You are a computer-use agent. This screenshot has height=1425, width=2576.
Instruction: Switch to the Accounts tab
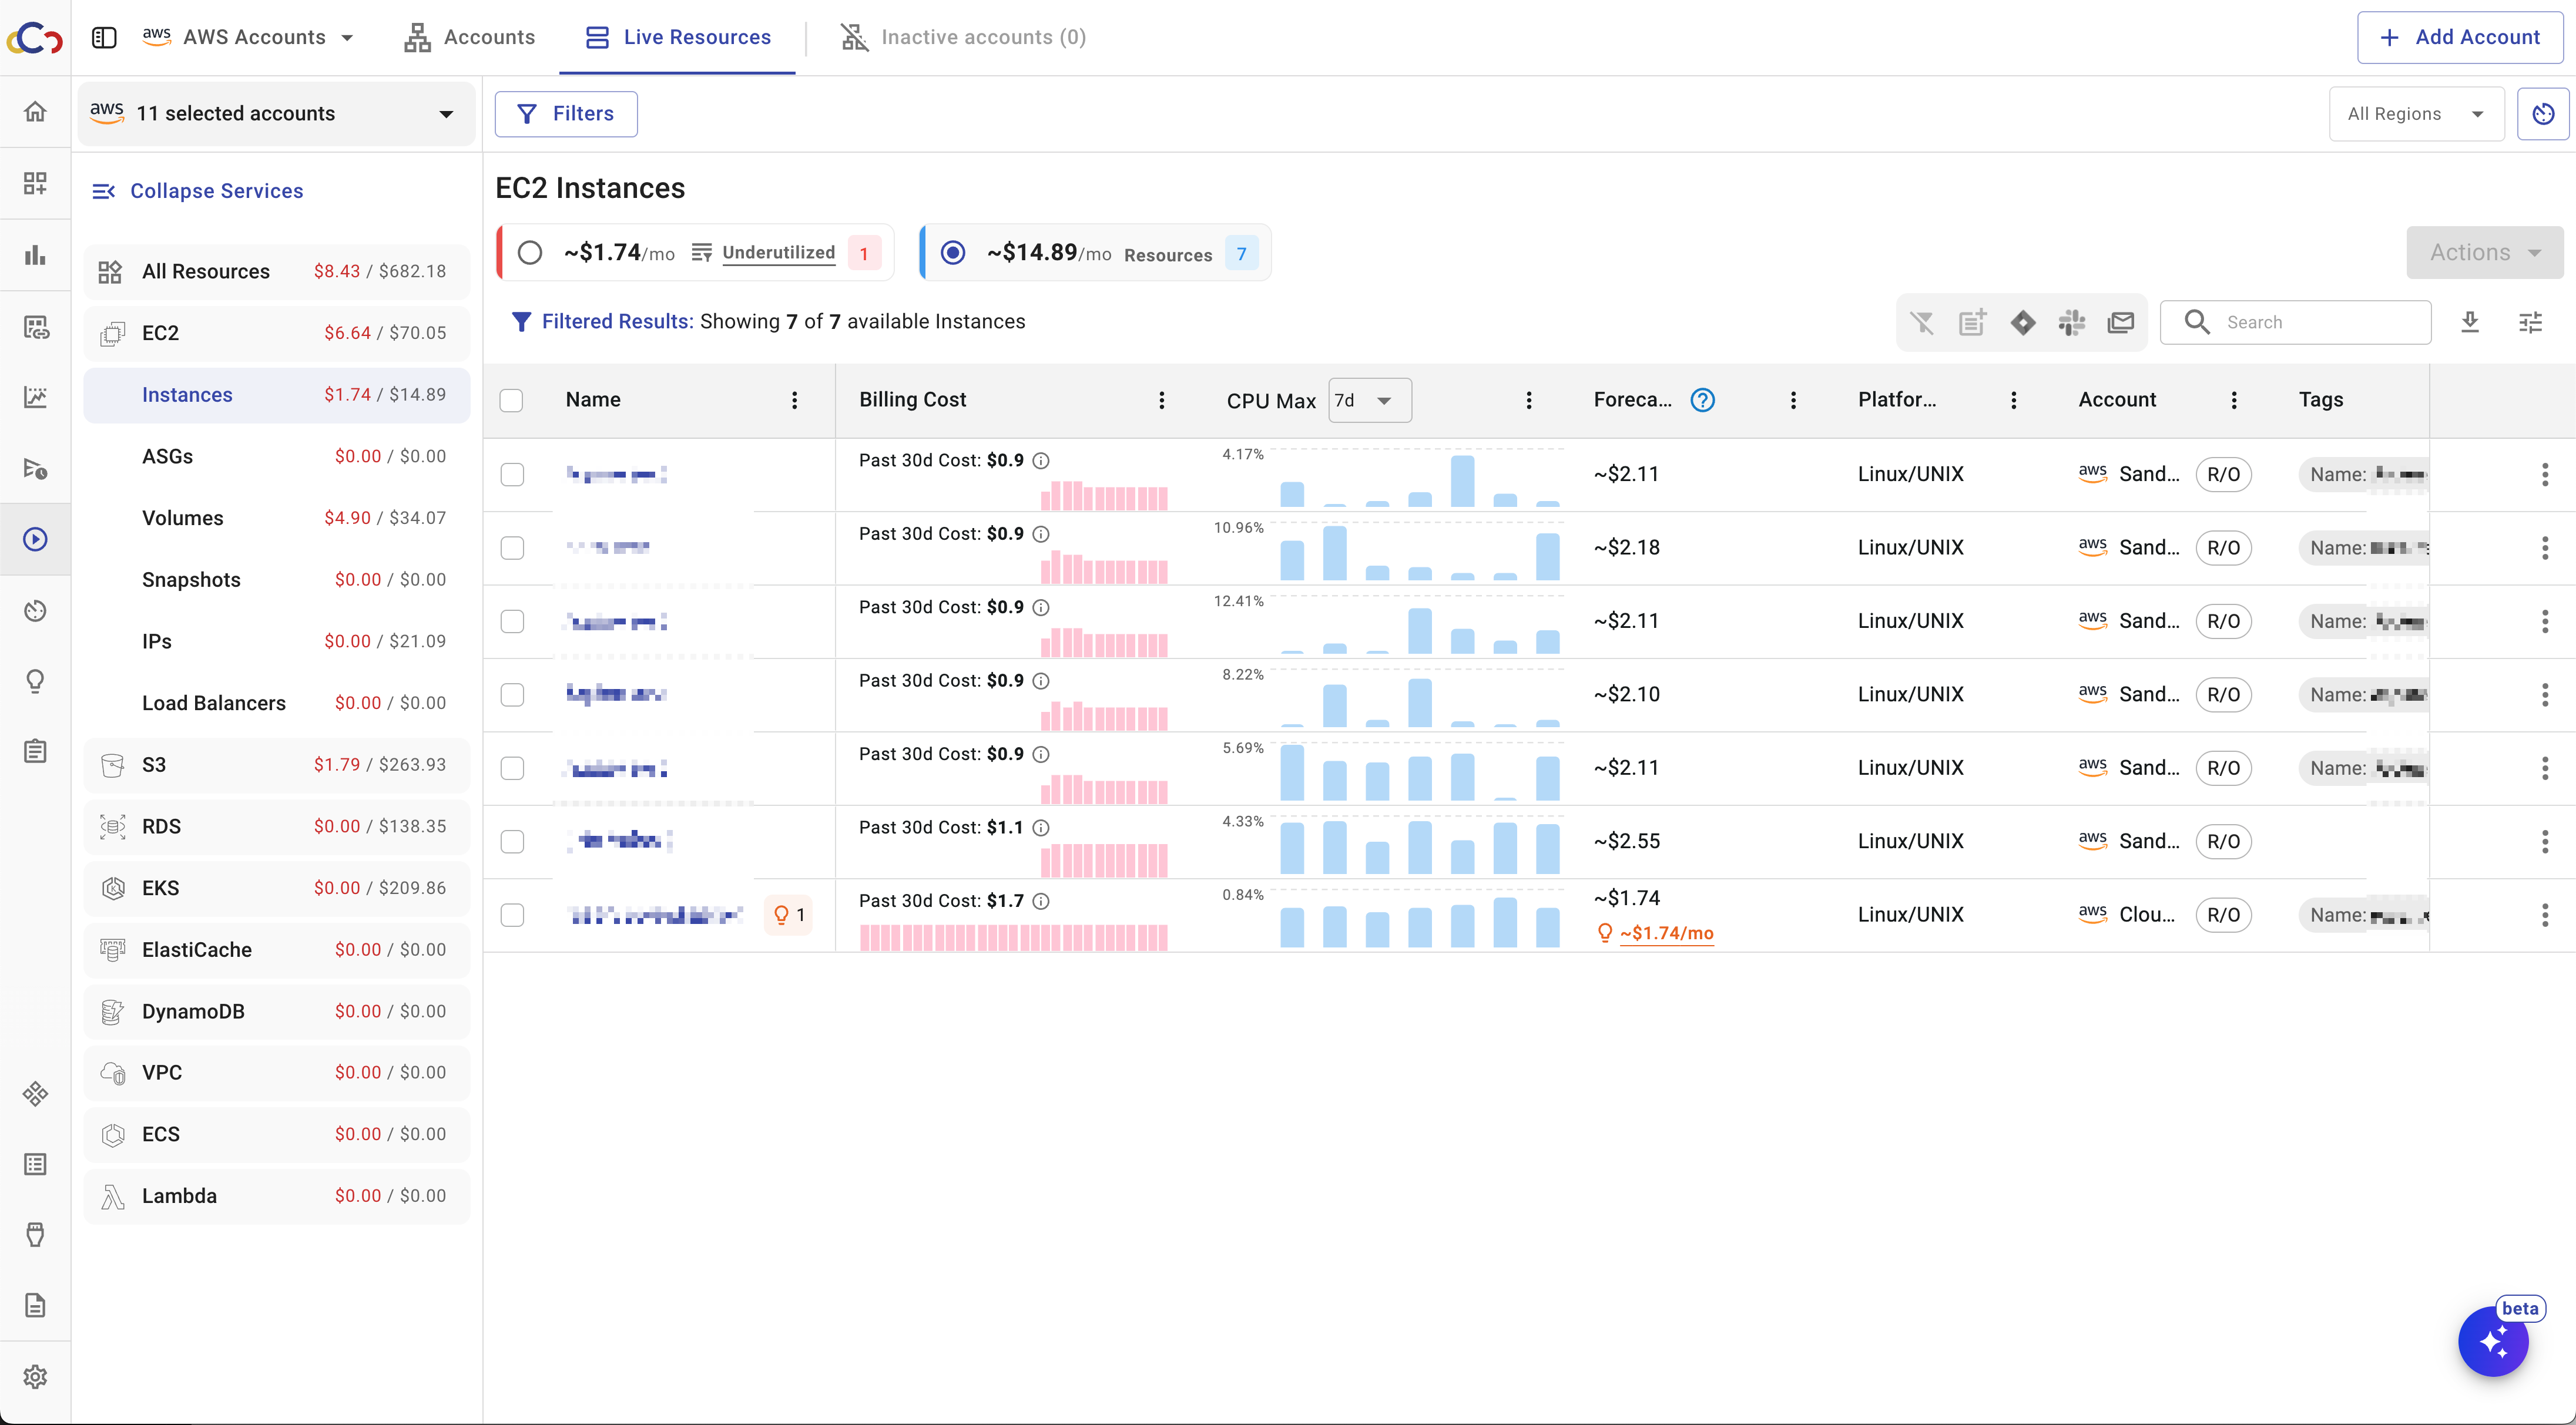[469, 37]
